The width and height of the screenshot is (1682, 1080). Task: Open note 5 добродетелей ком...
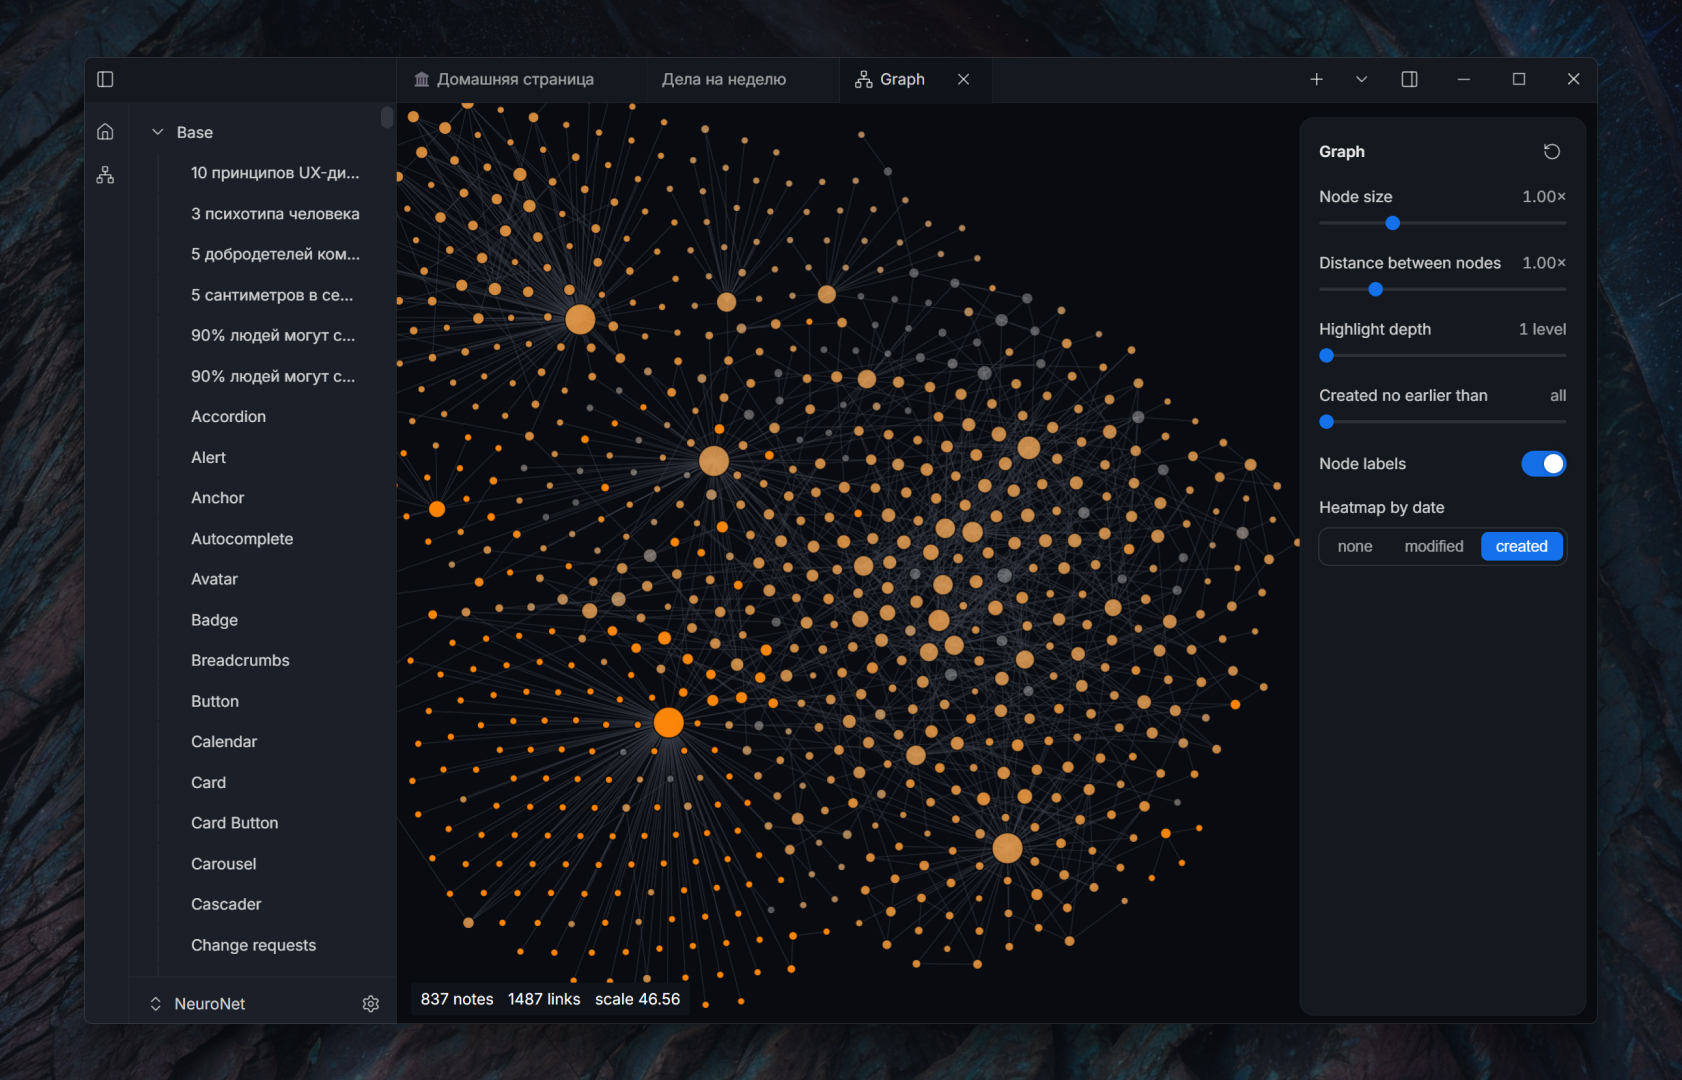pyautogui.click(x=275, y=254)
